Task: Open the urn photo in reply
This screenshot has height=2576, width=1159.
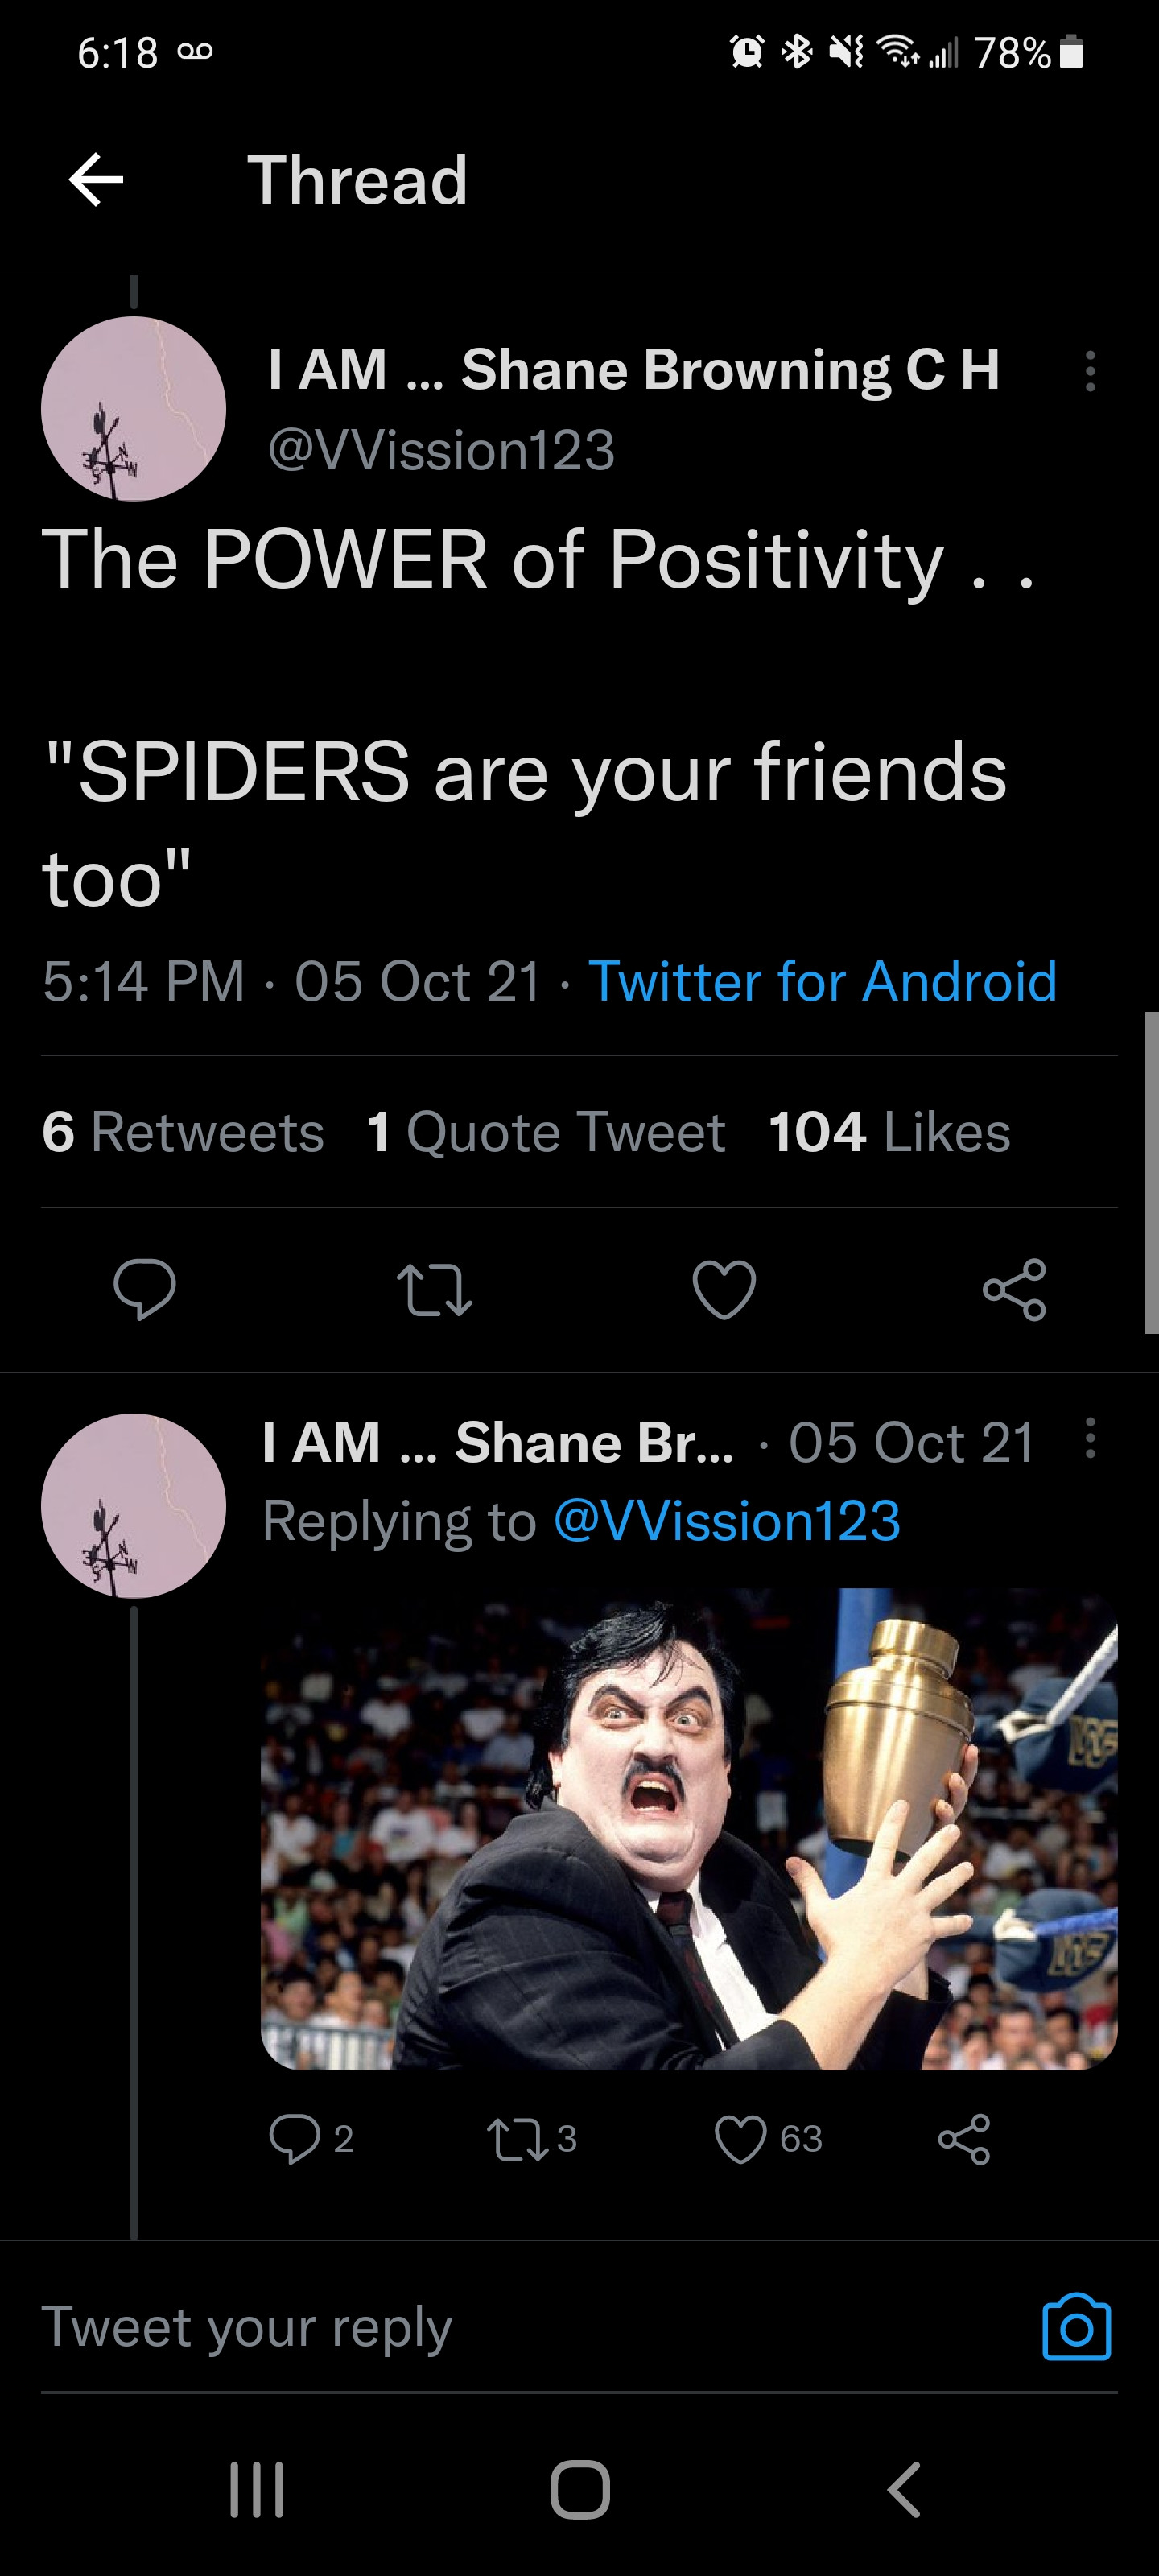Action: coord(688,1828)
